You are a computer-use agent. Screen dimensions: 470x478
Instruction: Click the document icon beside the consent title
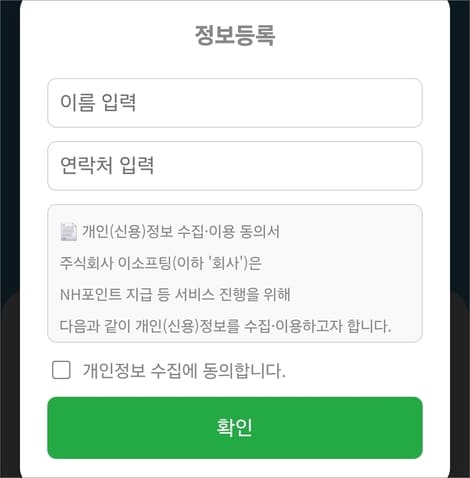click(68, 232)
